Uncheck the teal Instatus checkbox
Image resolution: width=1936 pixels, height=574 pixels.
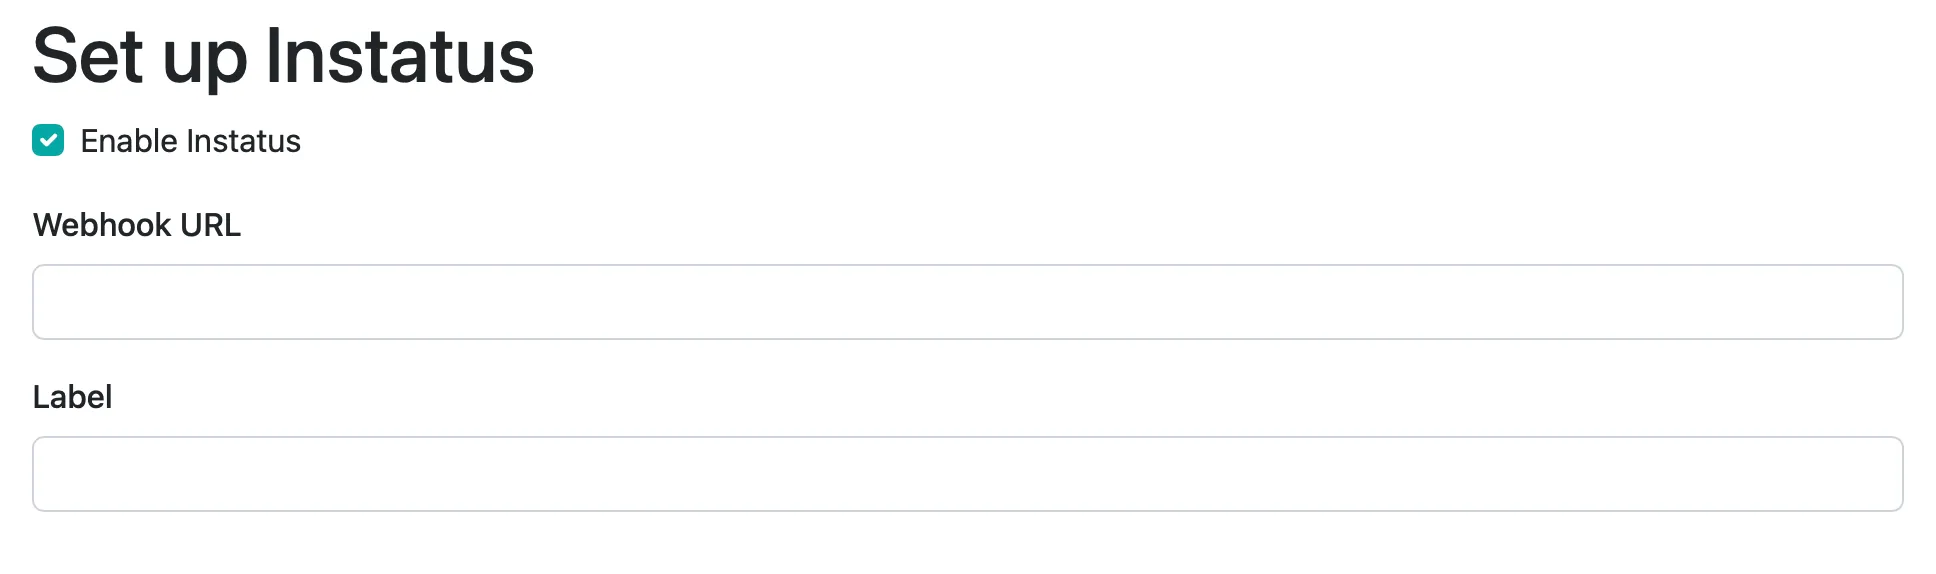click(x=48, y=141)
